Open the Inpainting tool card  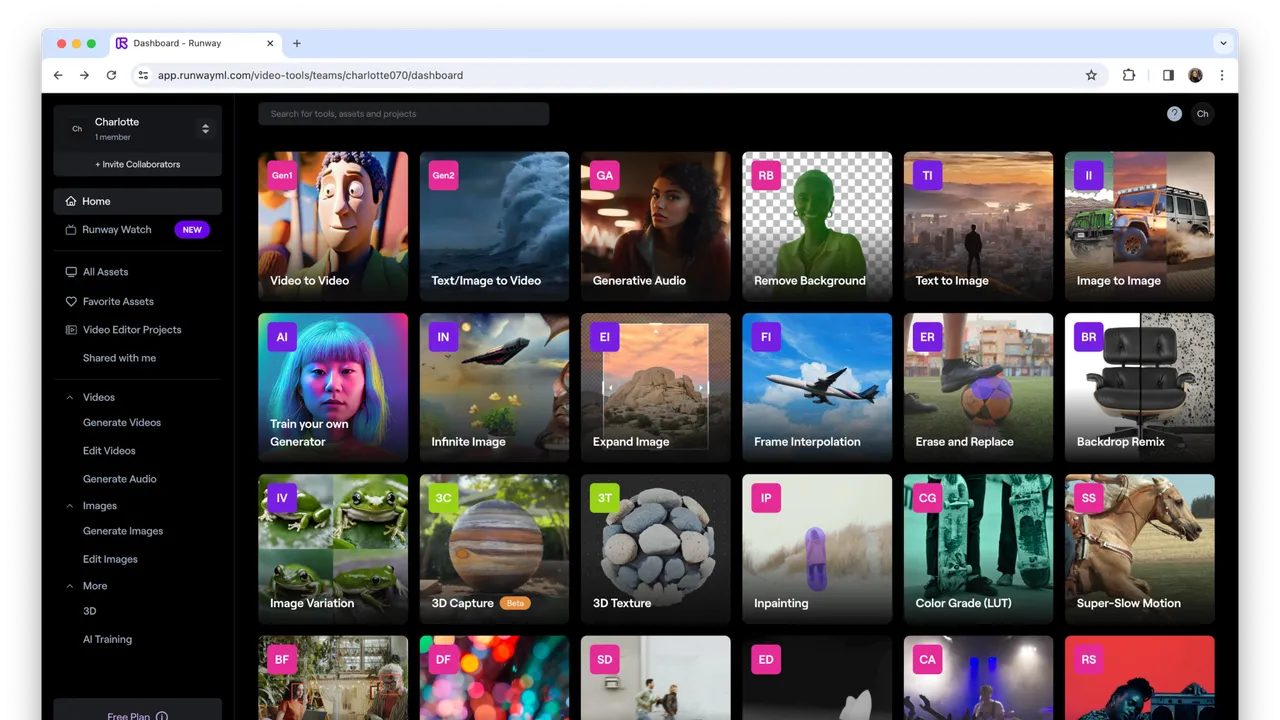[817, 549]
